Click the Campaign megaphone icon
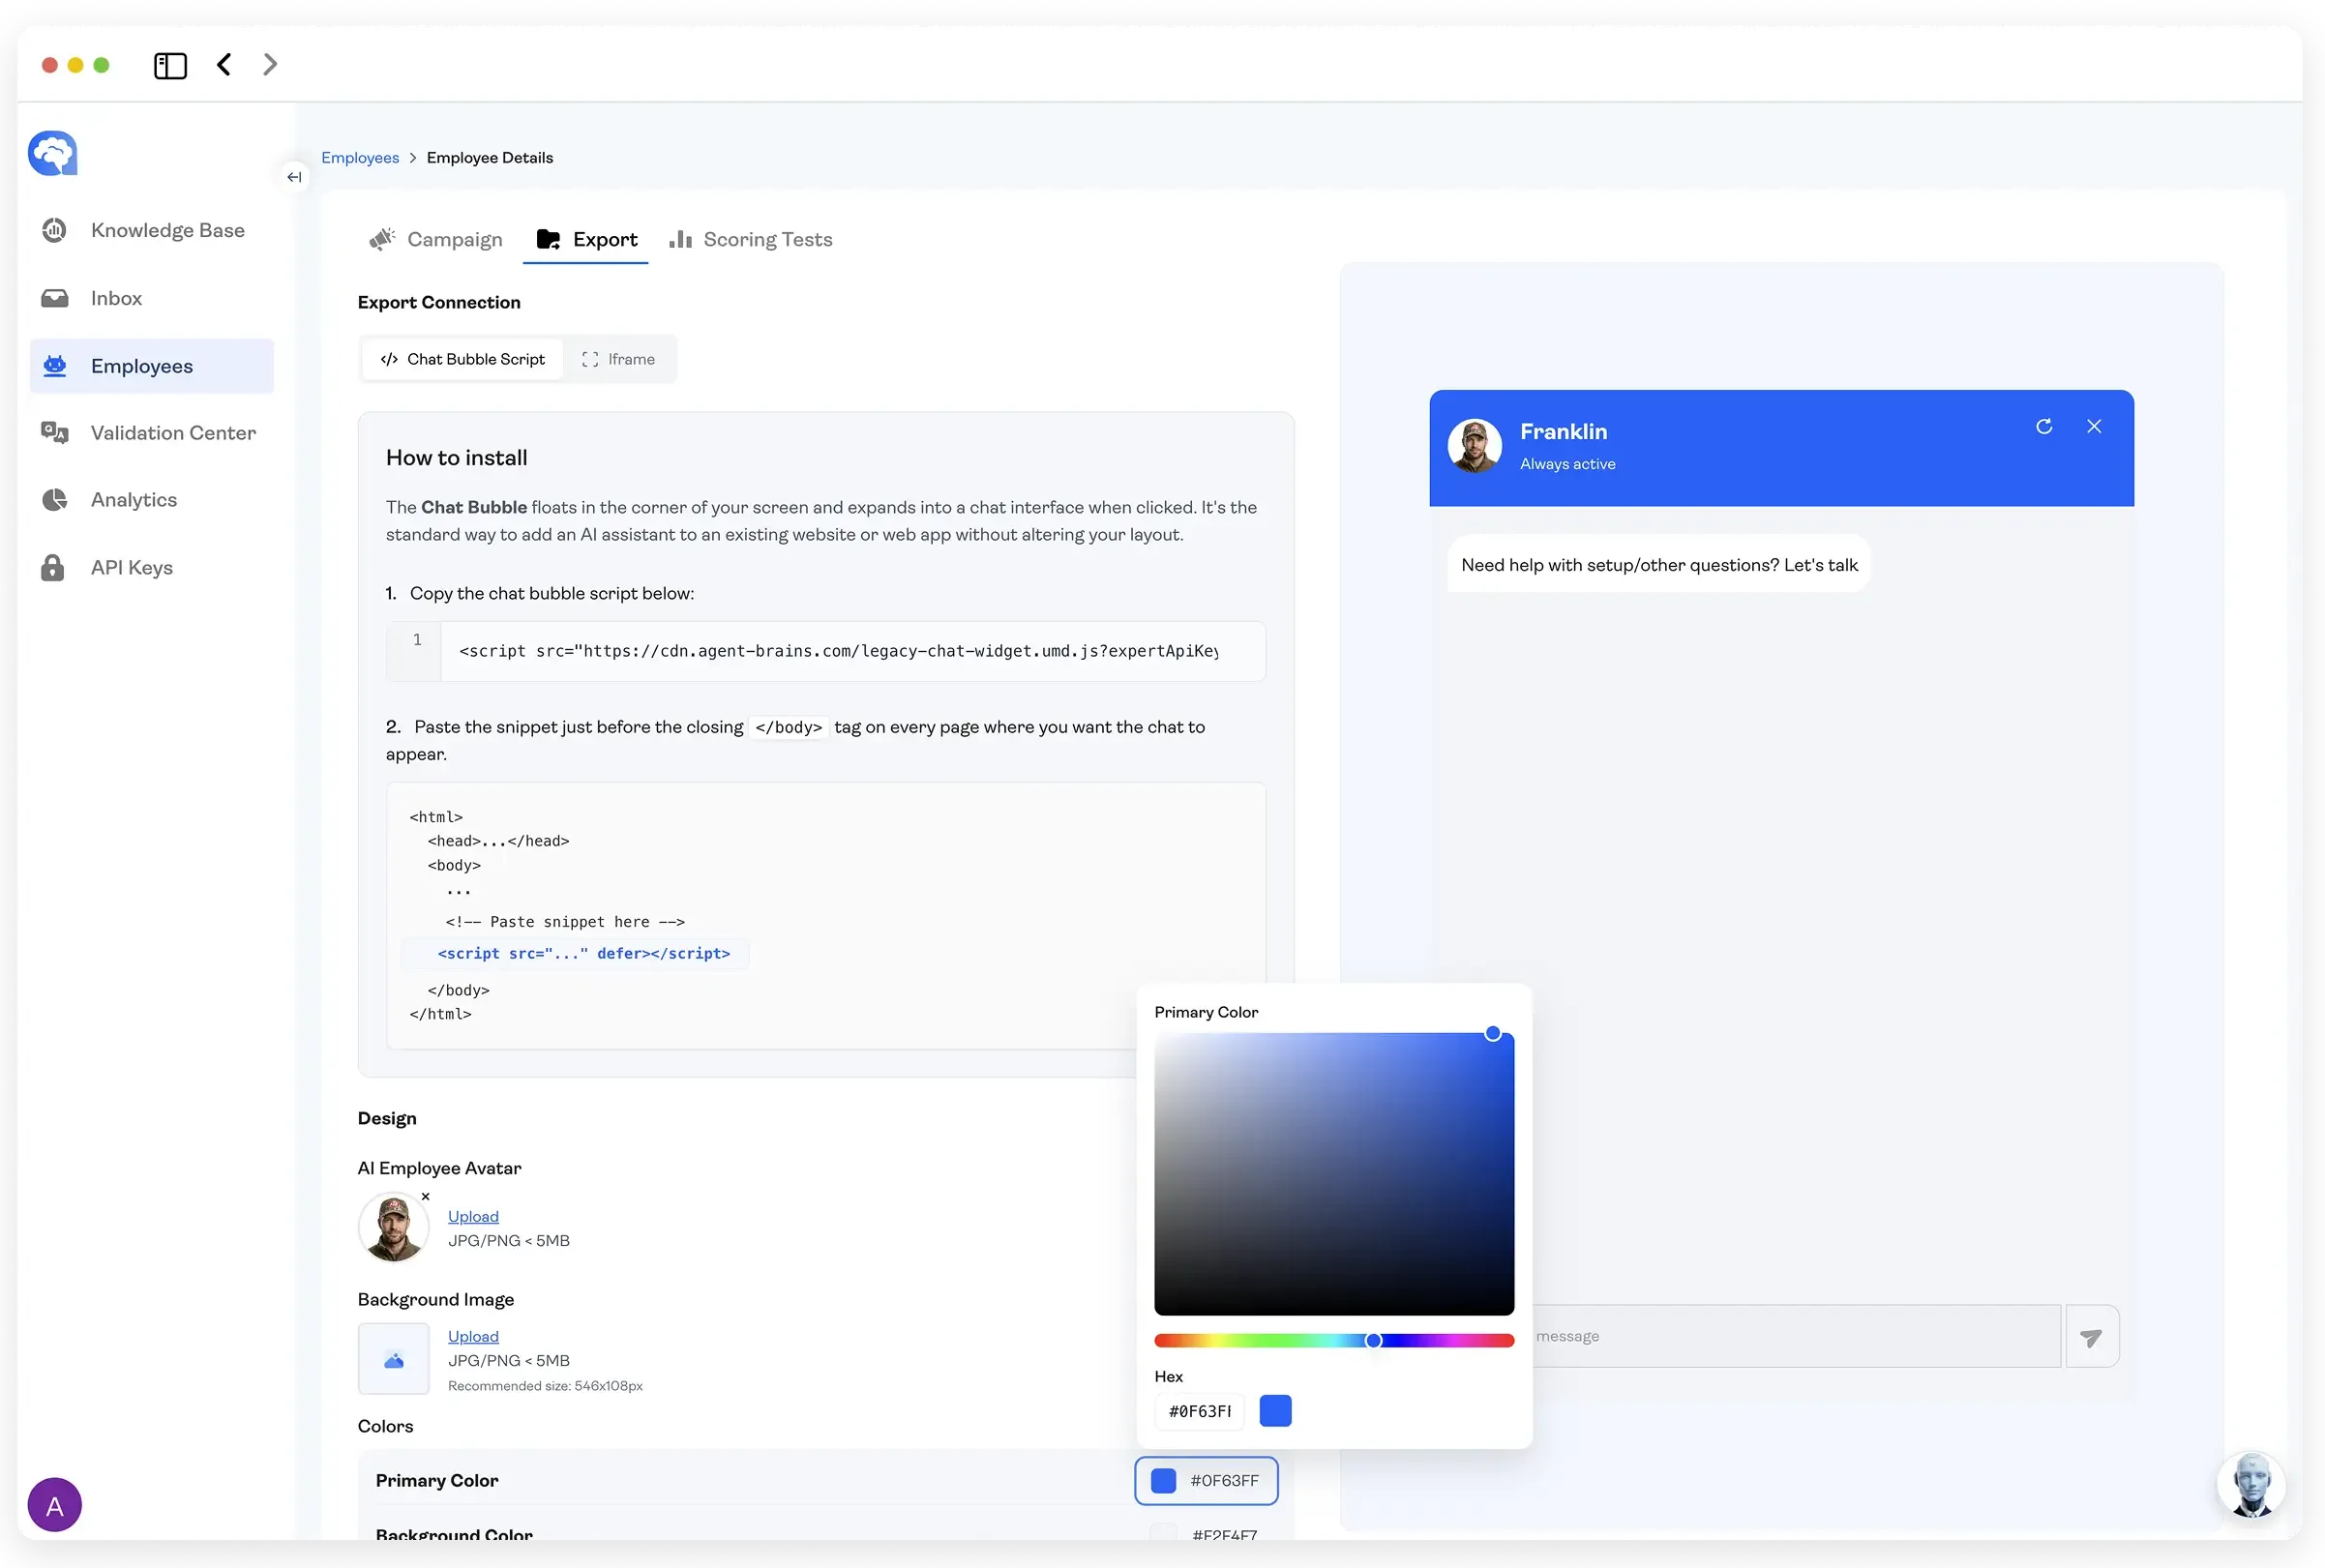The height and width of the screenshot is (1568, 2325). pyautogui.click(x=382, y=239)
